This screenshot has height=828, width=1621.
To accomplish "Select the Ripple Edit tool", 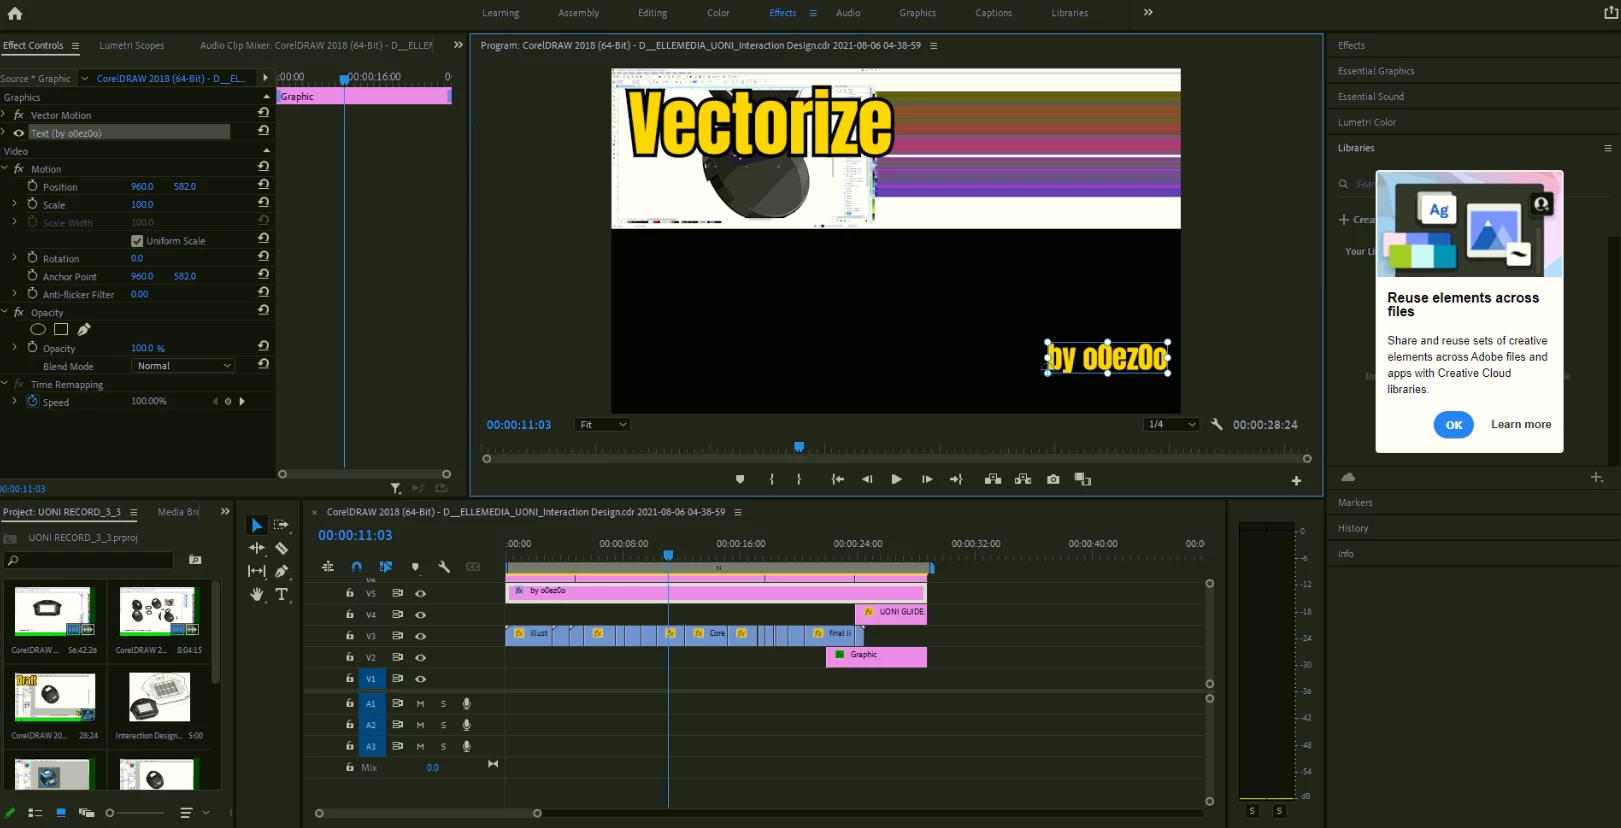I will point(257,548).
